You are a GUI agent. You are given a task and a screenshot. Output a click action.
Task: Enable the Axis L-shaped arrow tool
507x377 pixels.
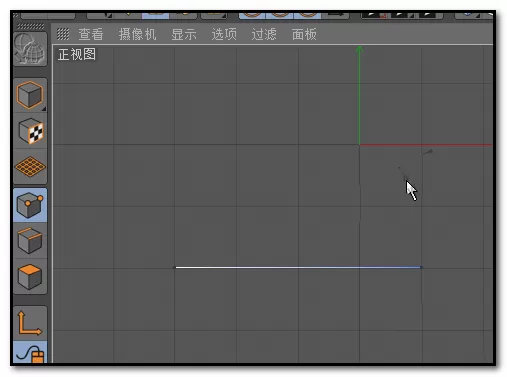[30, 323]
